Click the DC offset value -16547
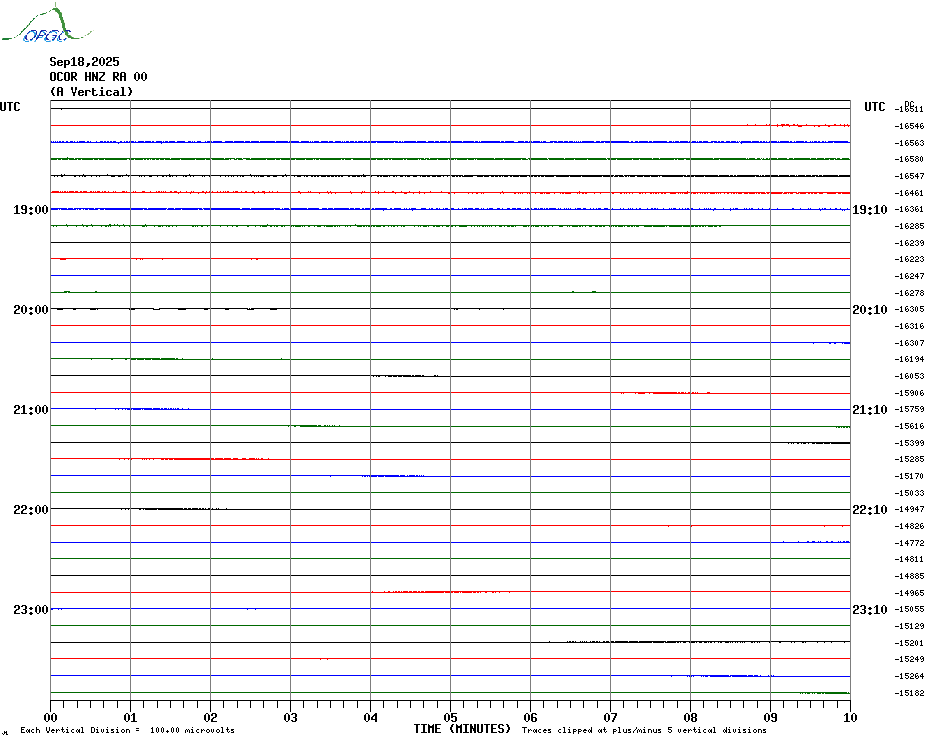Image resolution: width=930 pixels, height=744 pixels. point(909,176)
